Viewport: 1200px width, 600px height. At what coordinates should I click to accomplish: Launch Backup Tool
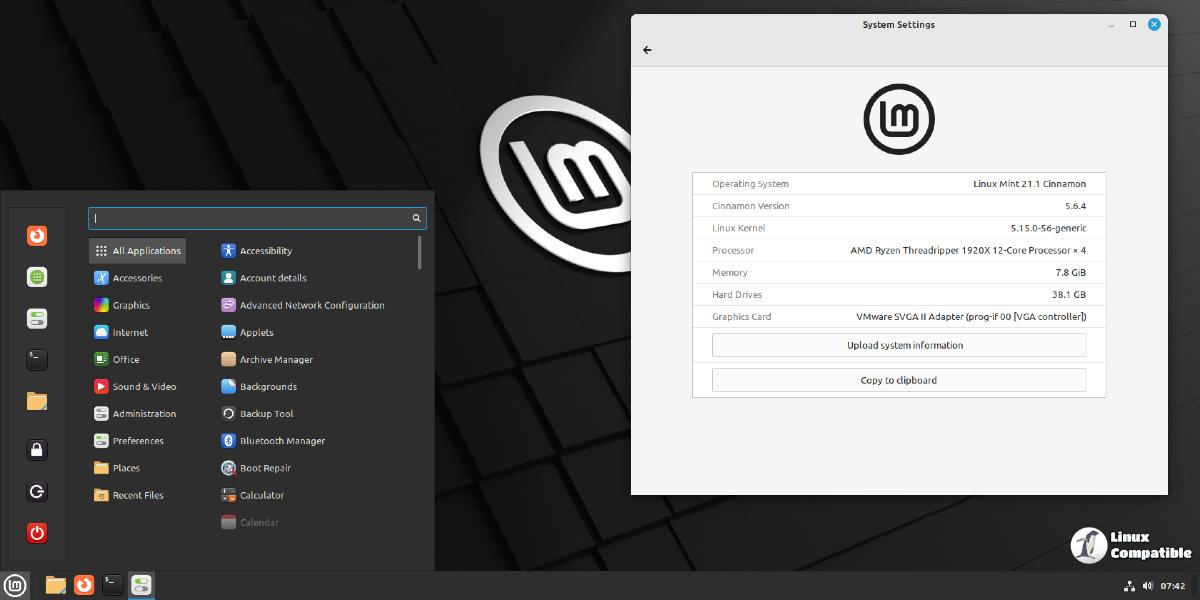(x=257, y=413)
